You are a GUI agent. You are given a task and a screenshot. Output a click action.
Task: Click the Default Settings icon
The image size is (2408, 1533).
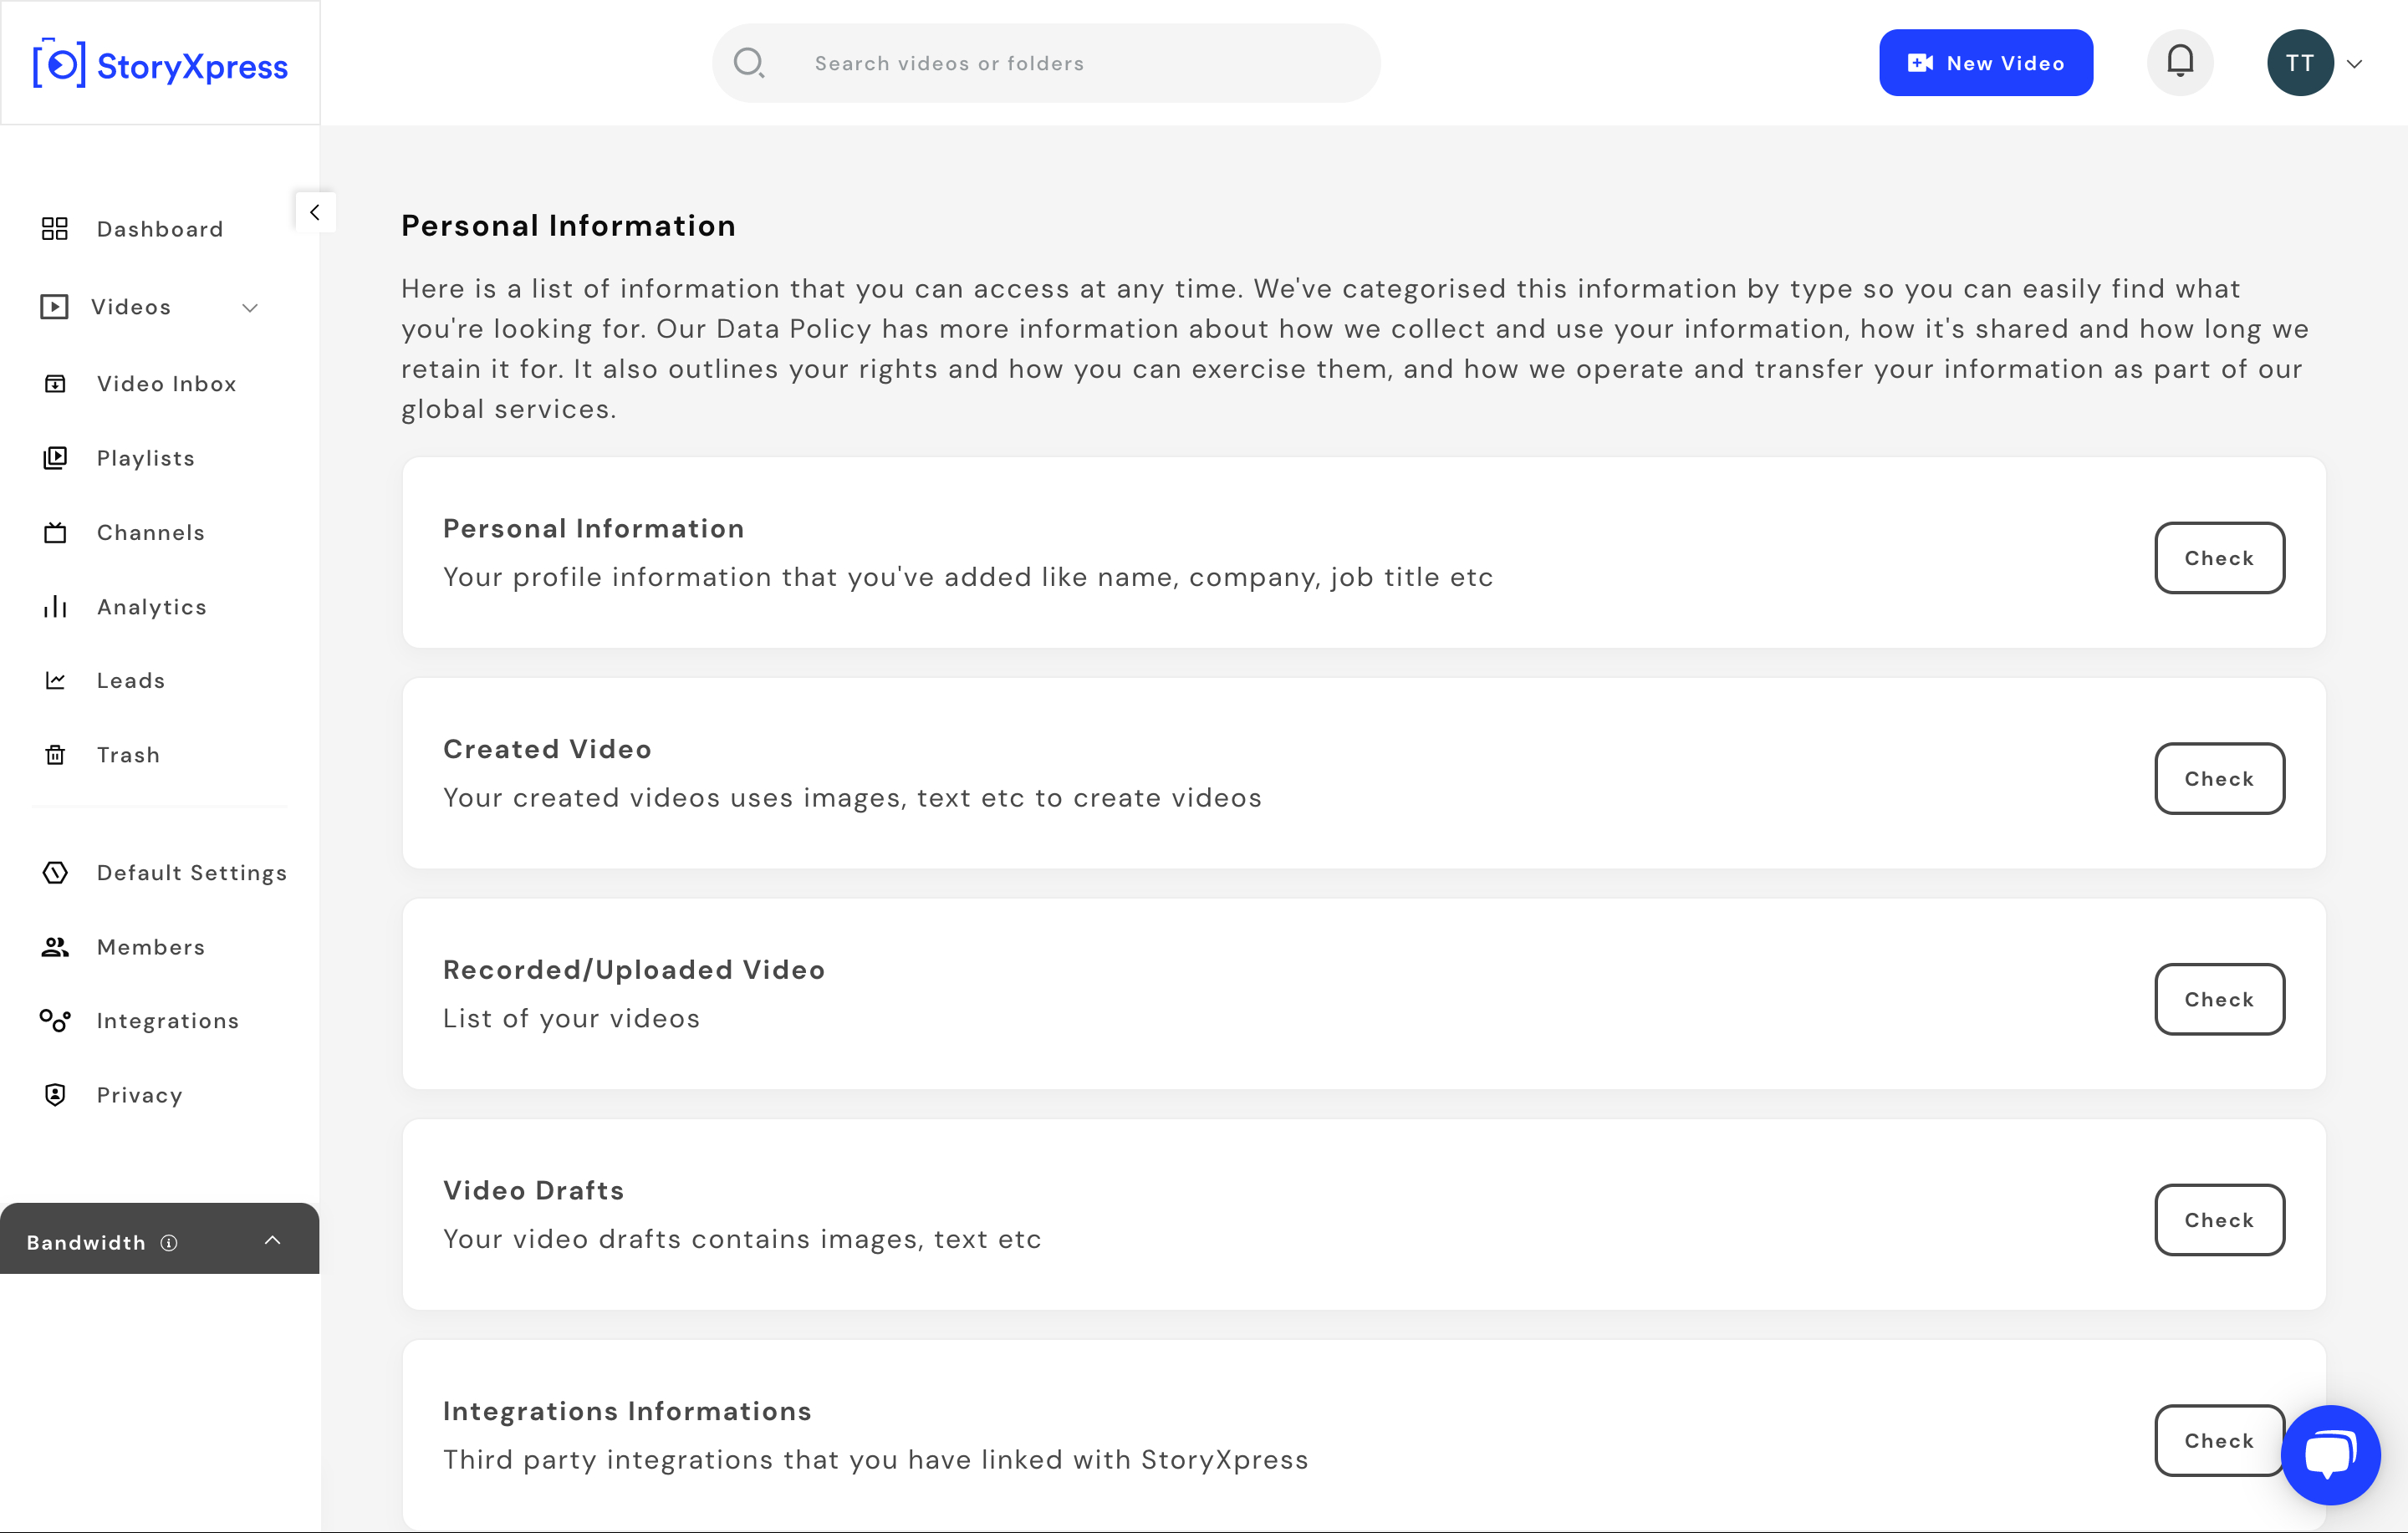click(x=55, y=872)
